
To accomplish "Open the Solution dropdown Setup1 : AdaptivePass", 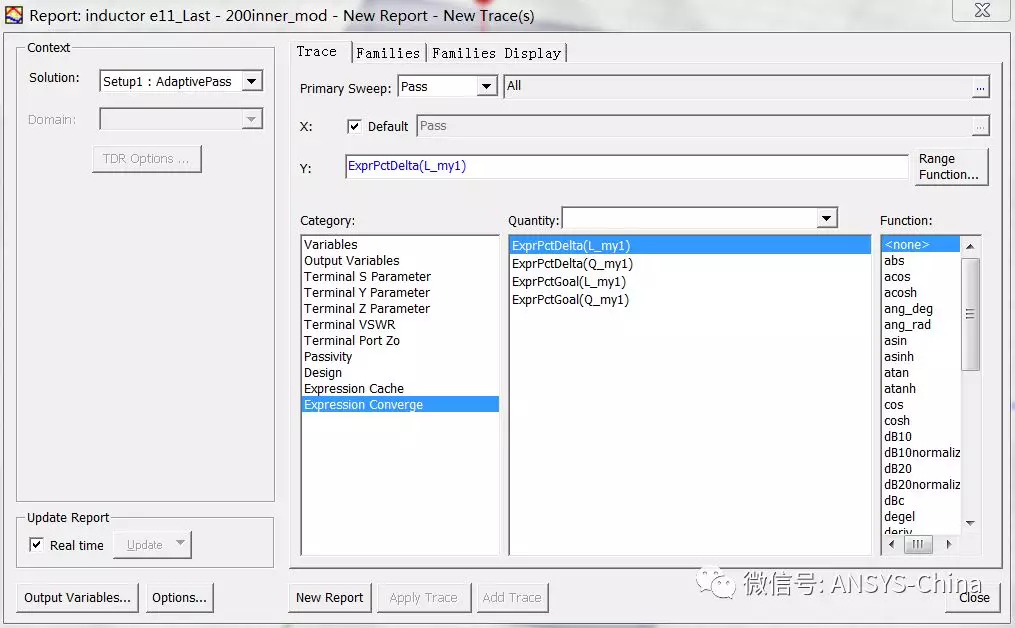I will coord(181,81).
